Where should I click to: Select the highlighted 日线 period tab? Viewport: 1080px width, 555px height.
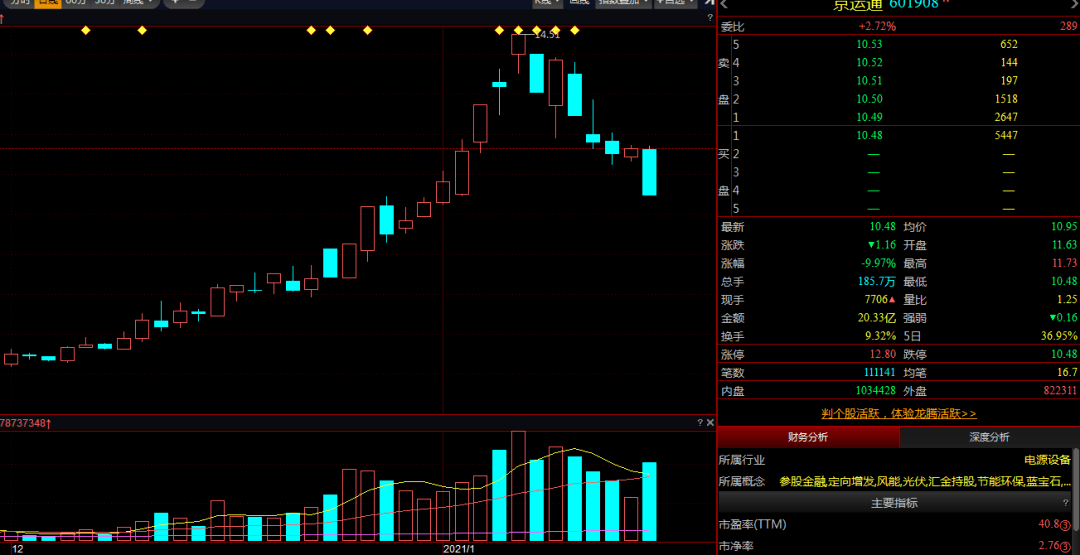(48, 3)
